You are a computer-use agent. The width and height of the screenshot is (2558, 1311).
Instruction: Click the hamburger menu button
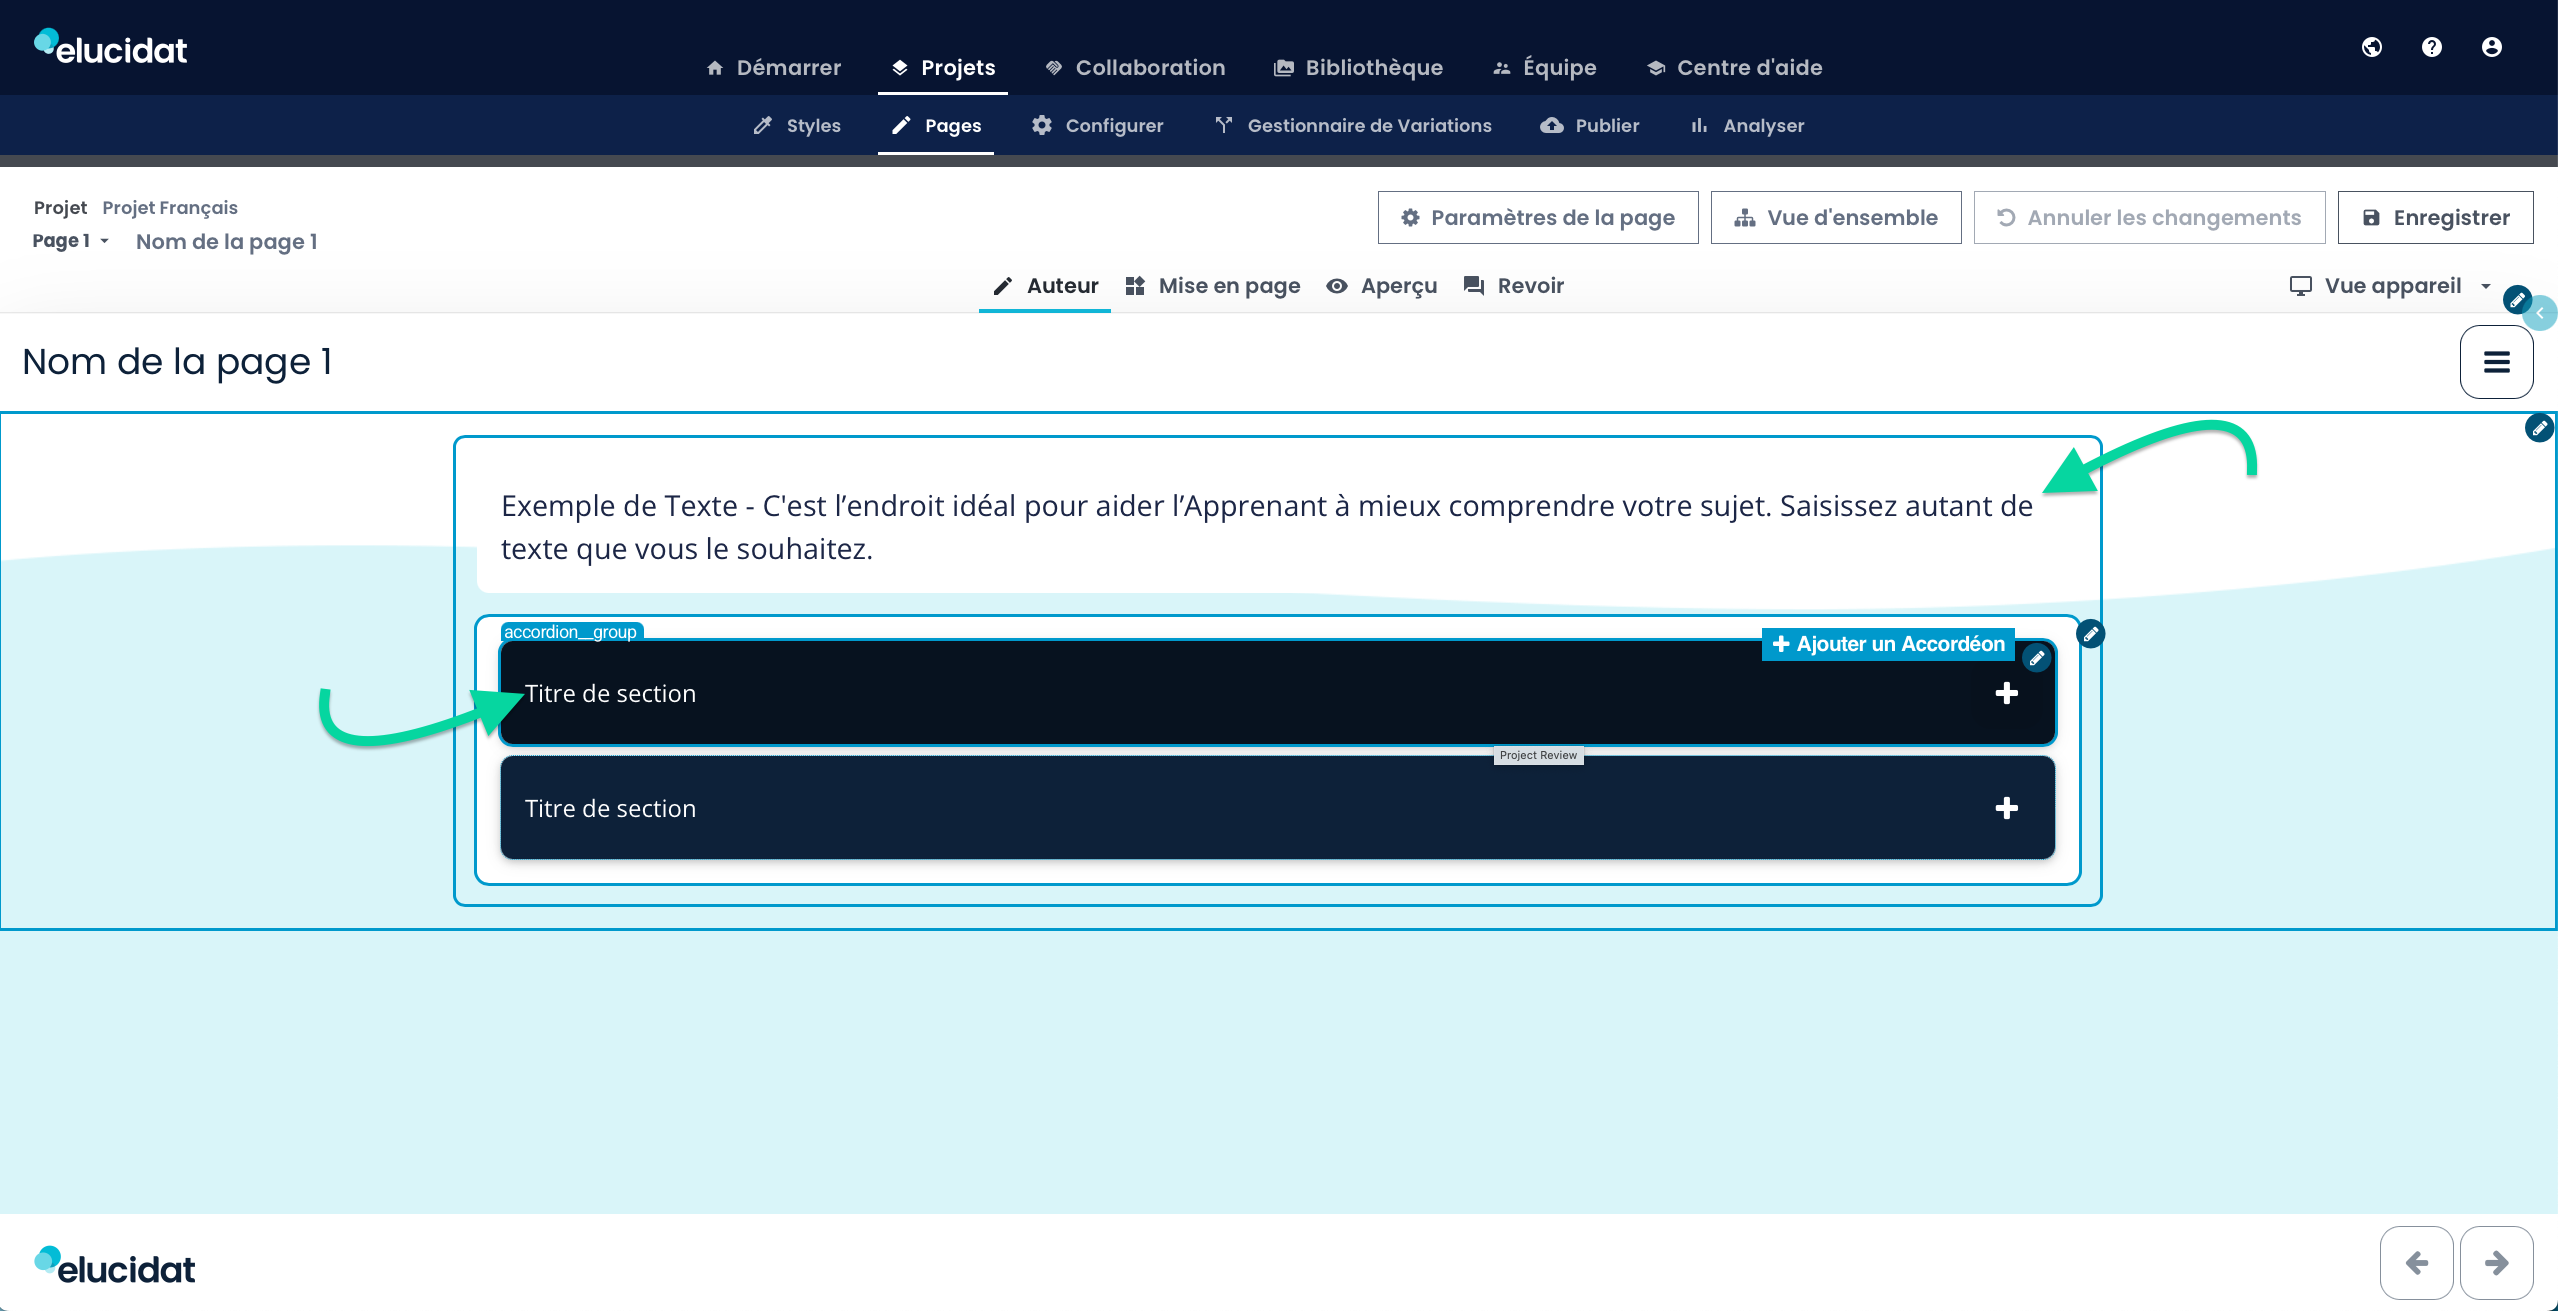pos(2497,362)
